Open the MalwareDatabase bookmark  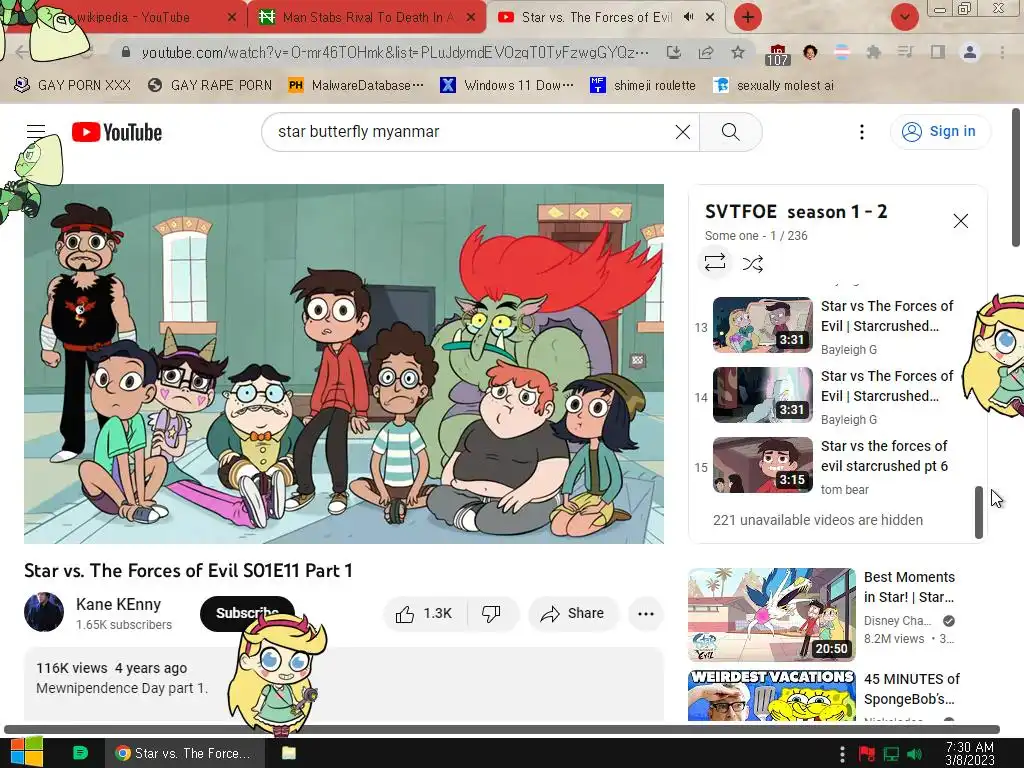click(356, 85)
